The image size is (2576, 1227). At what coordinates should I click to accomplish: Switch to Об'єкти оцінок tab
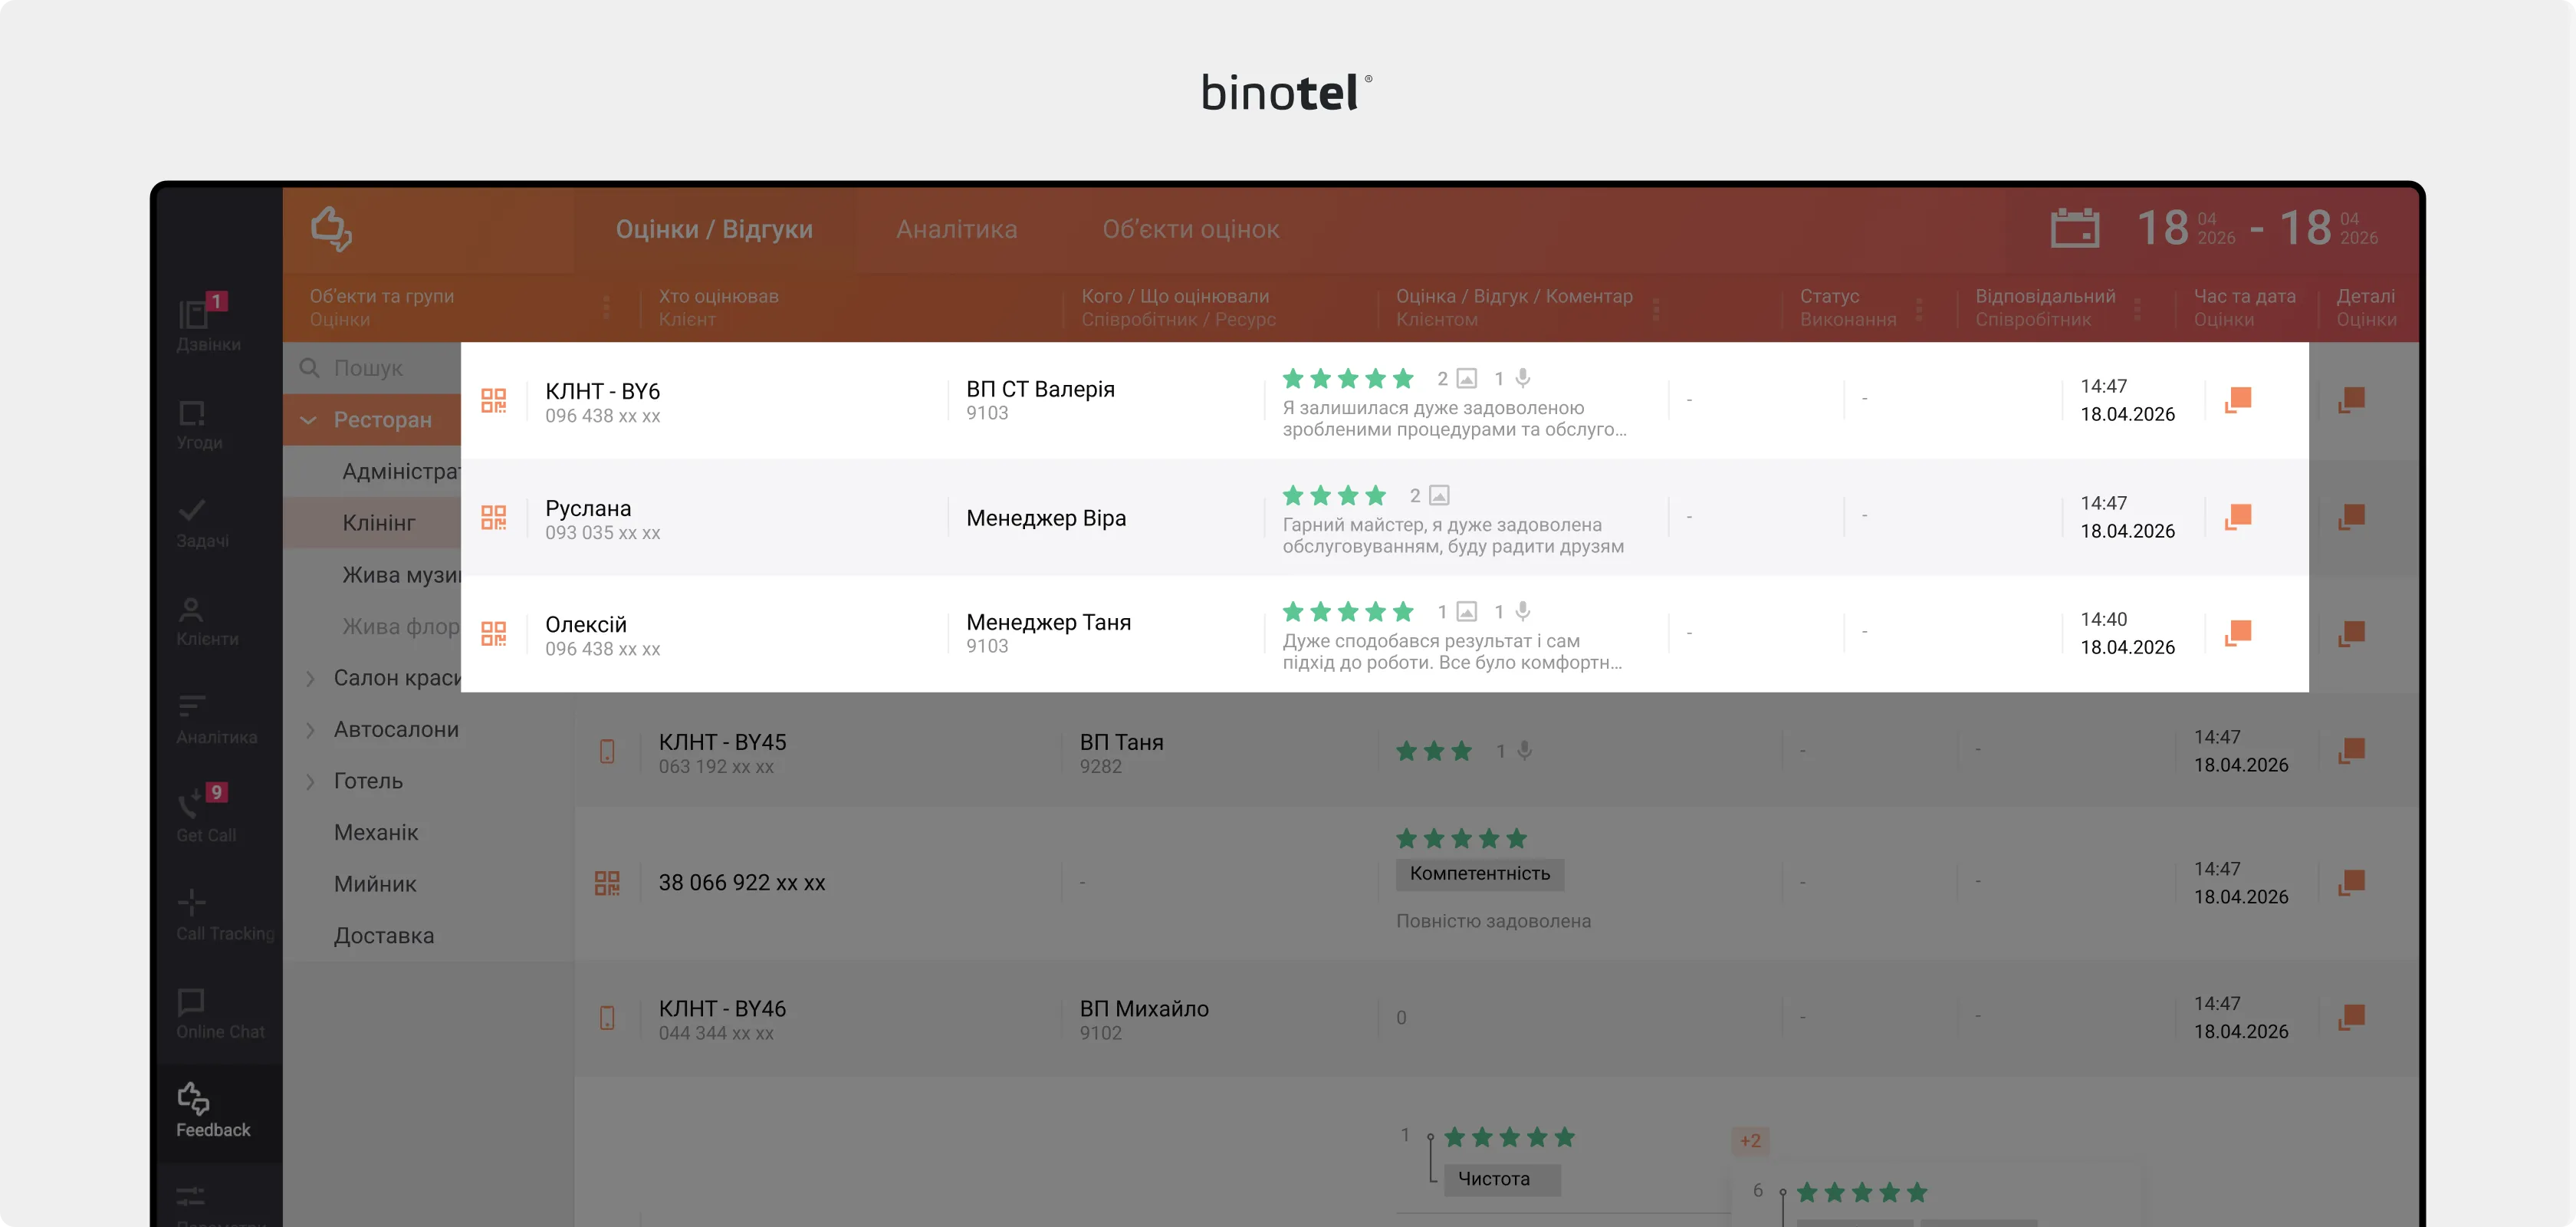(x=1191, y=229)
